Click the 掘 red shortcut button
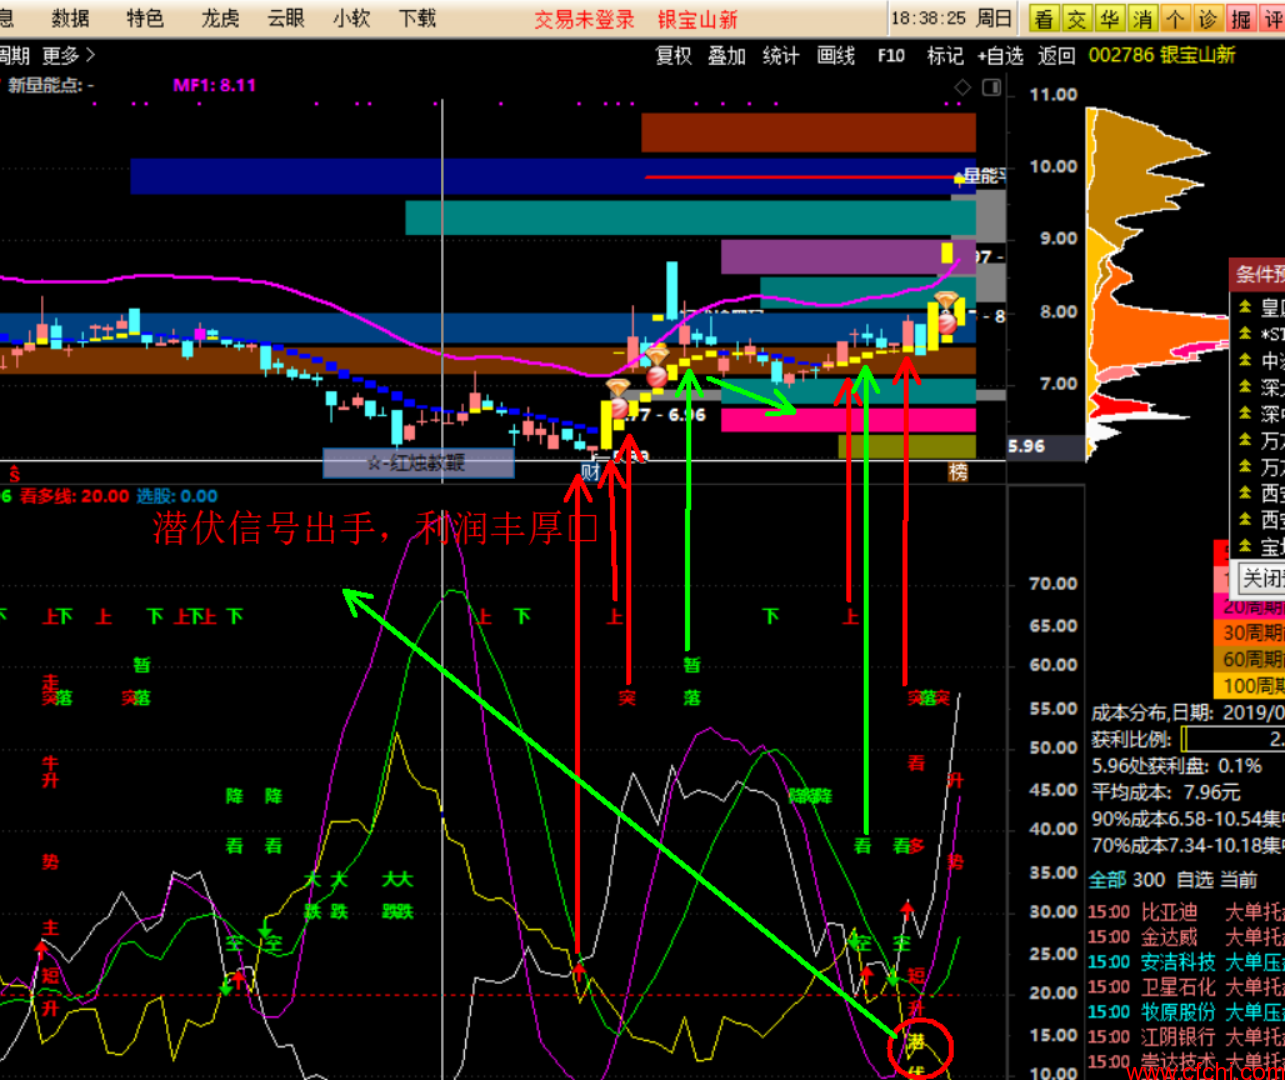This screenshot has height=1080, width=1285. coord(1241,18)
